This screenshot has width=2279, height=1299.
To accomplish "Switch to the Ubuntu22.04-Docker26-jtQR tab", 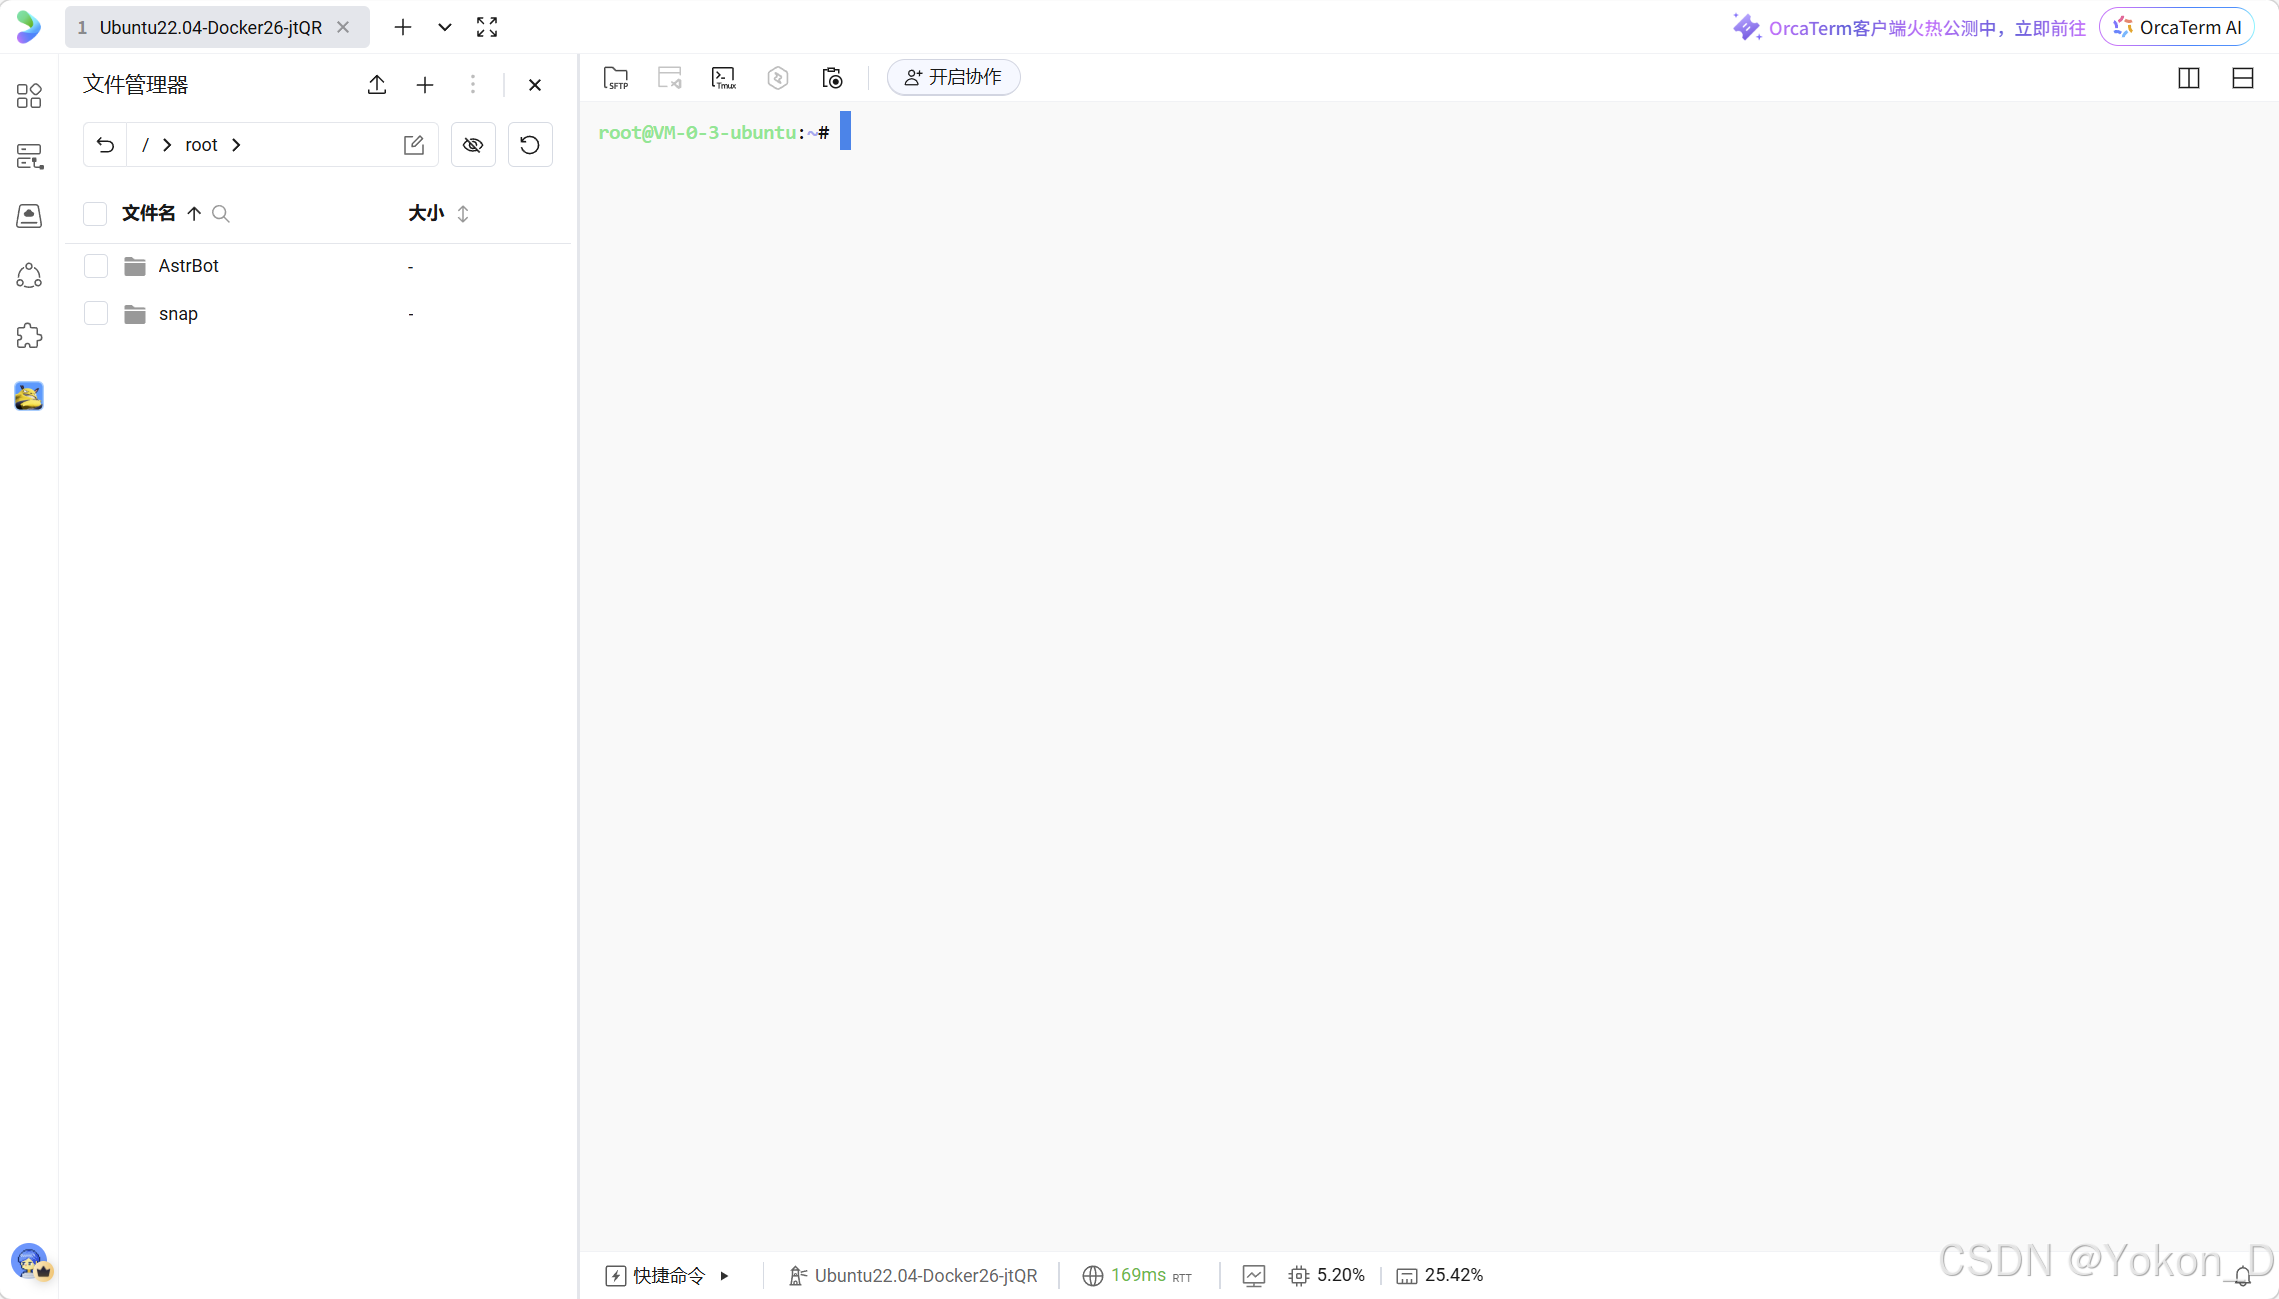I will click(210, 27).
